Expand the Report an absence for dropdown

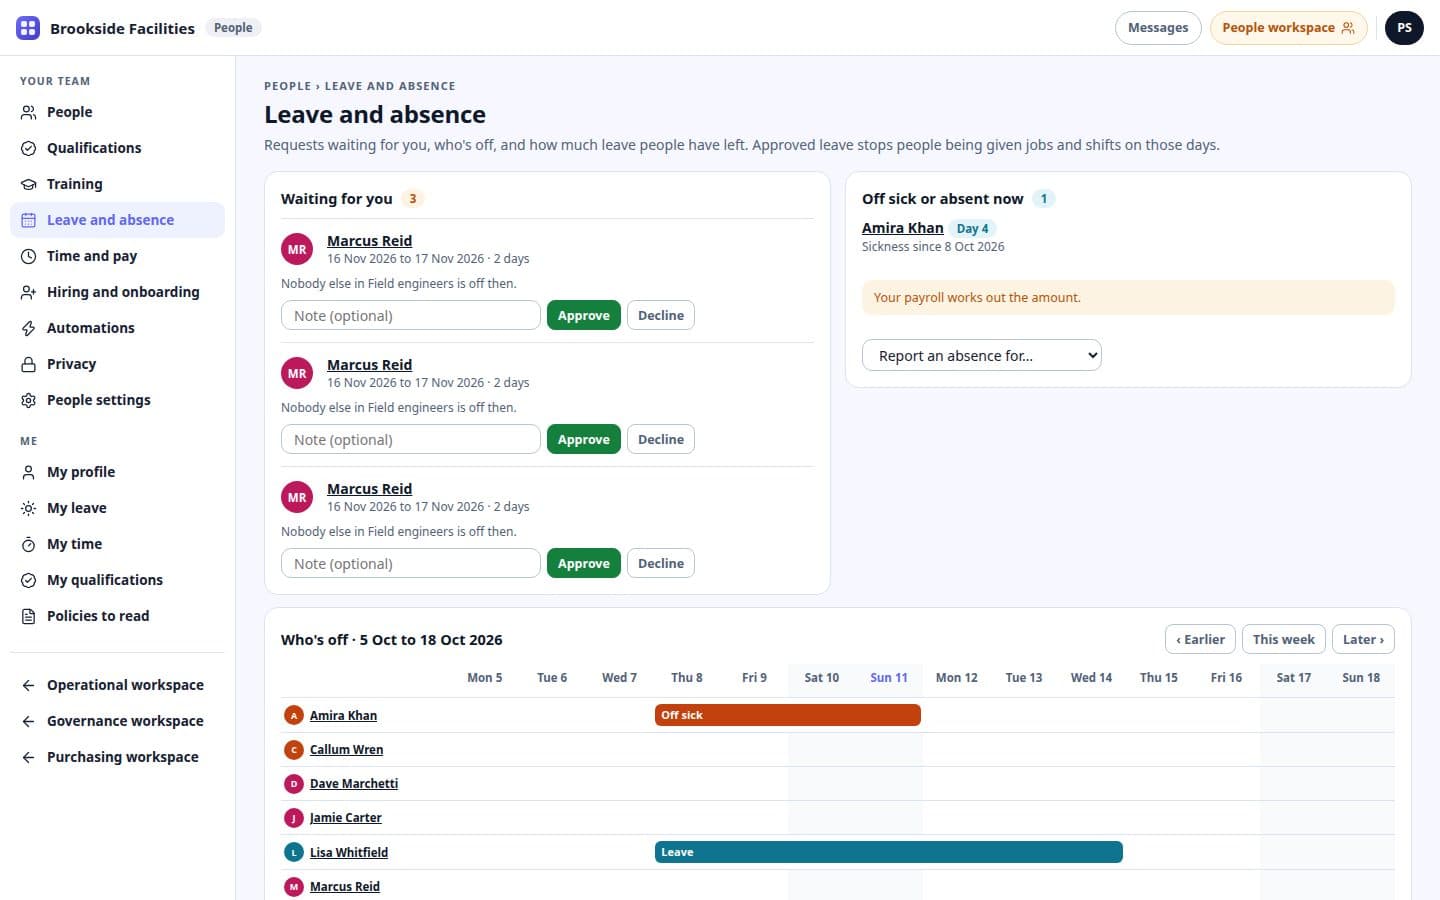tap(981, 355)
